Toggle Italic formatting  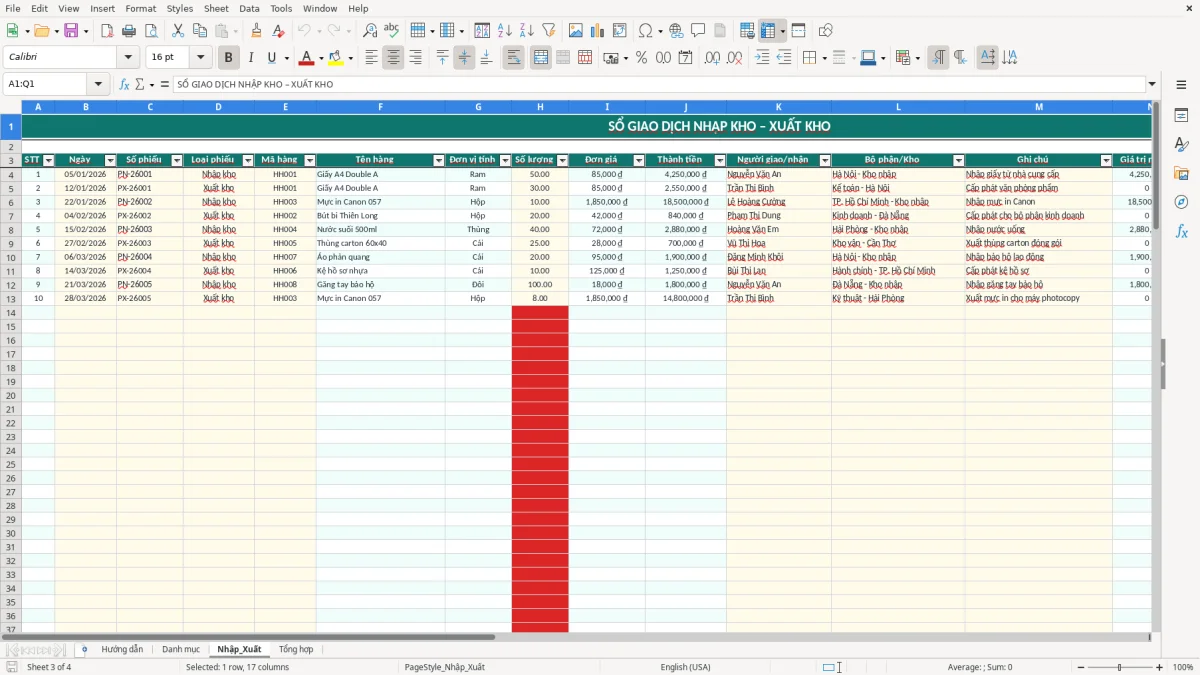pos(250,58)
